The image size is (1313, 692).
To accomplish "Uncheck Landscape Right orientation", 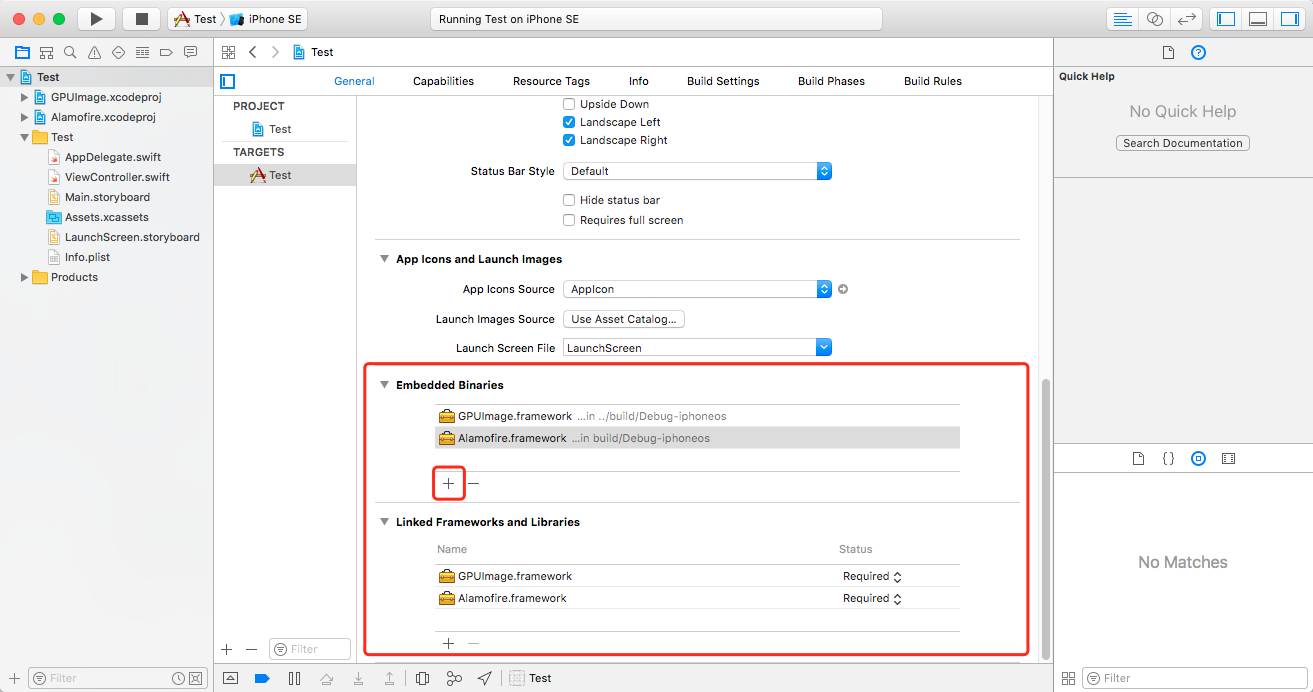I will point(570,140).
